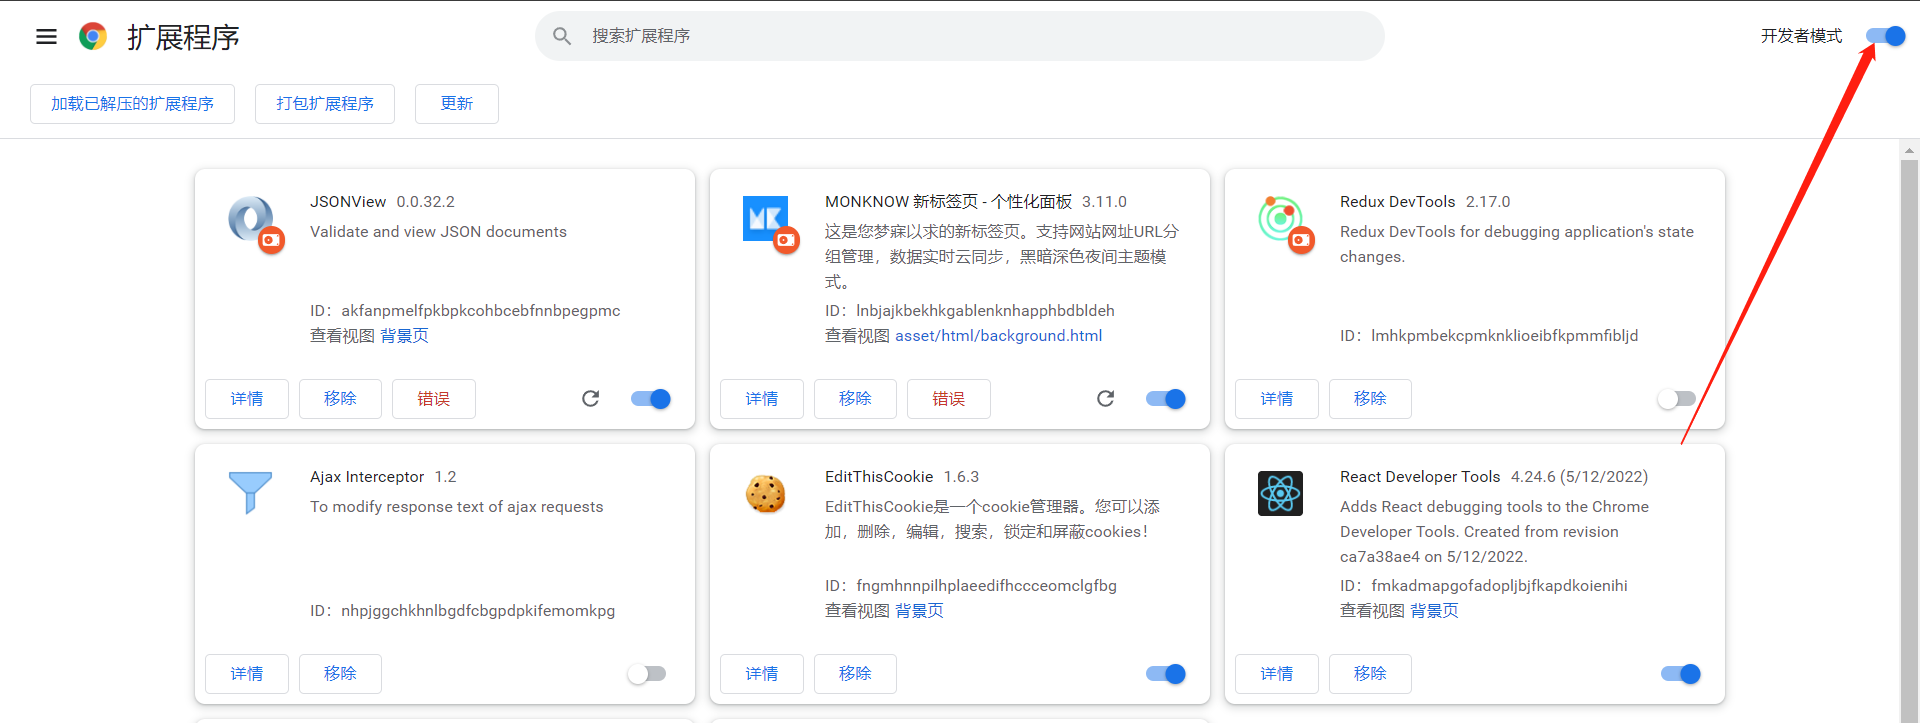Click Ajax Interceptor ID nhpjggchkhnlbgdfcbgpdpkifemomkpg

tap(463, 611)
